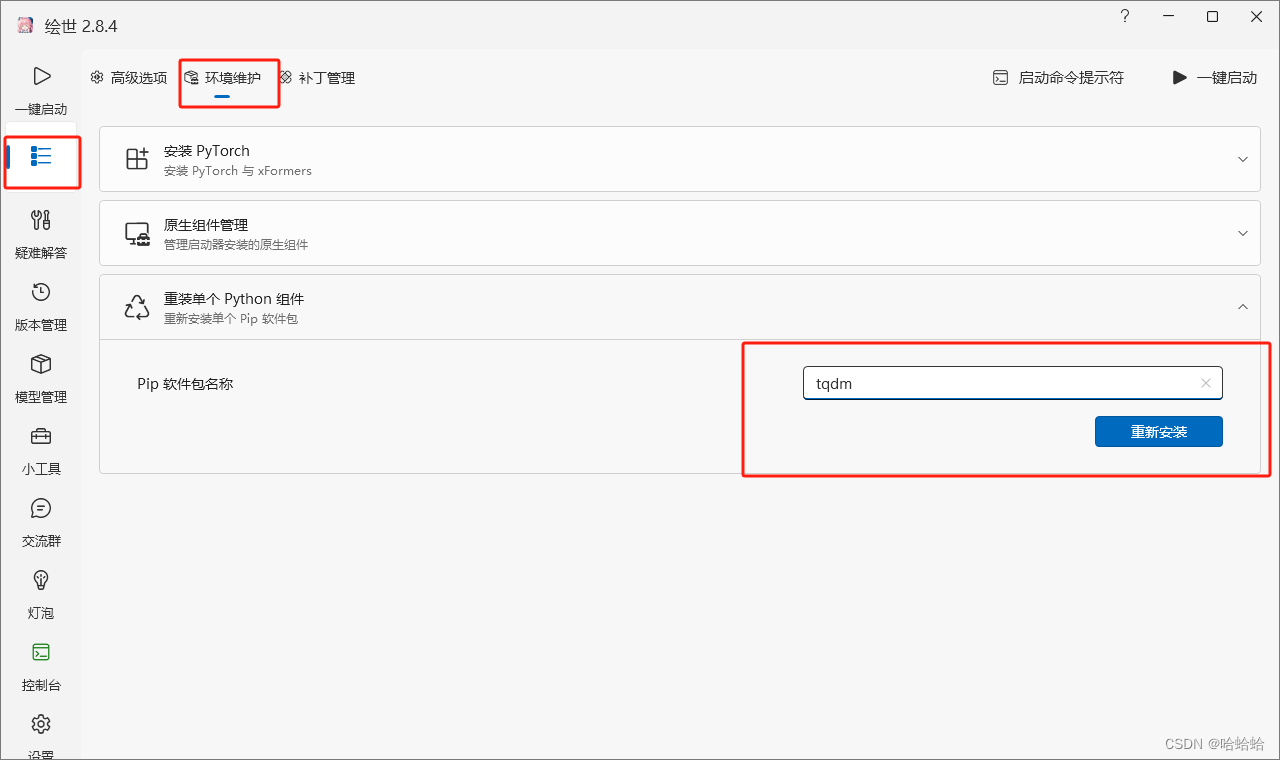Open 启动命令提示符 command prompt
Image resolution: width=1280 pixels, height=760 pixels.
point(1057,77)
